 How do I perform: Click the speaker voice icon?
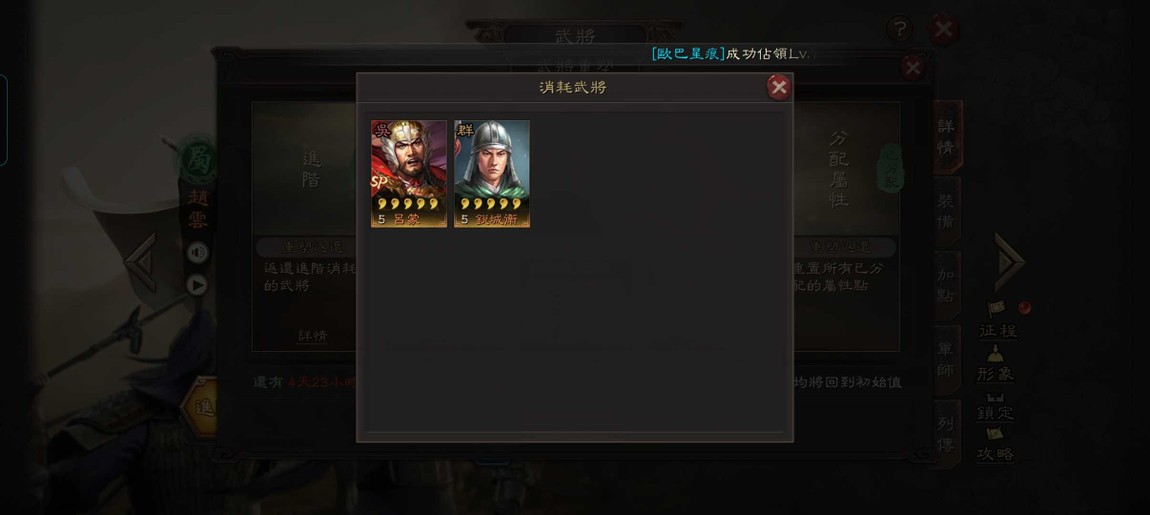tap(197, 253)
